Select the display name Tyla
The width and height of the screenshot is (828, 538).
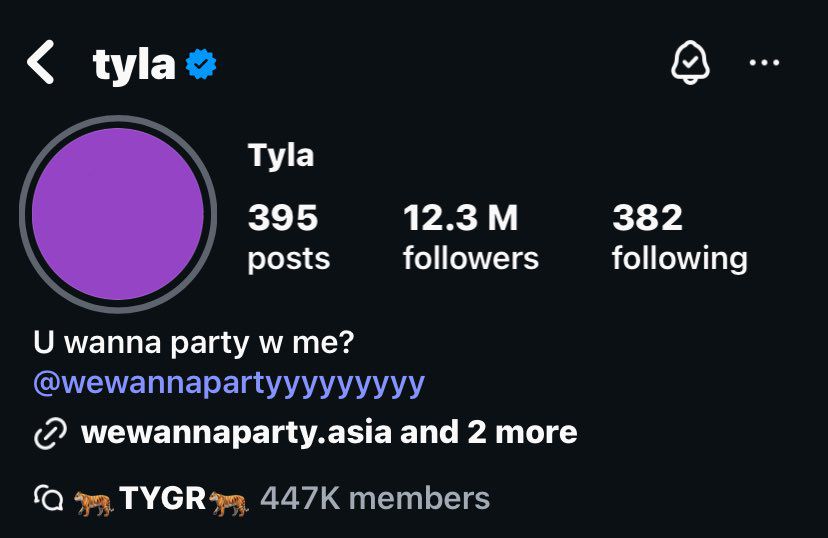click(281, 155)
